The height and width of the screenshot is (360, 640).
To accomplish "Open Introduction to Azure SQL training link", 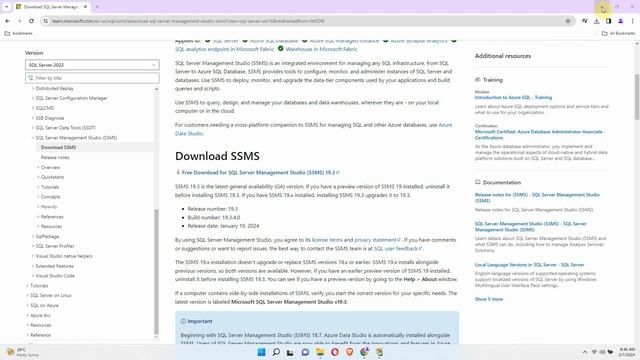I will [513, 98].
